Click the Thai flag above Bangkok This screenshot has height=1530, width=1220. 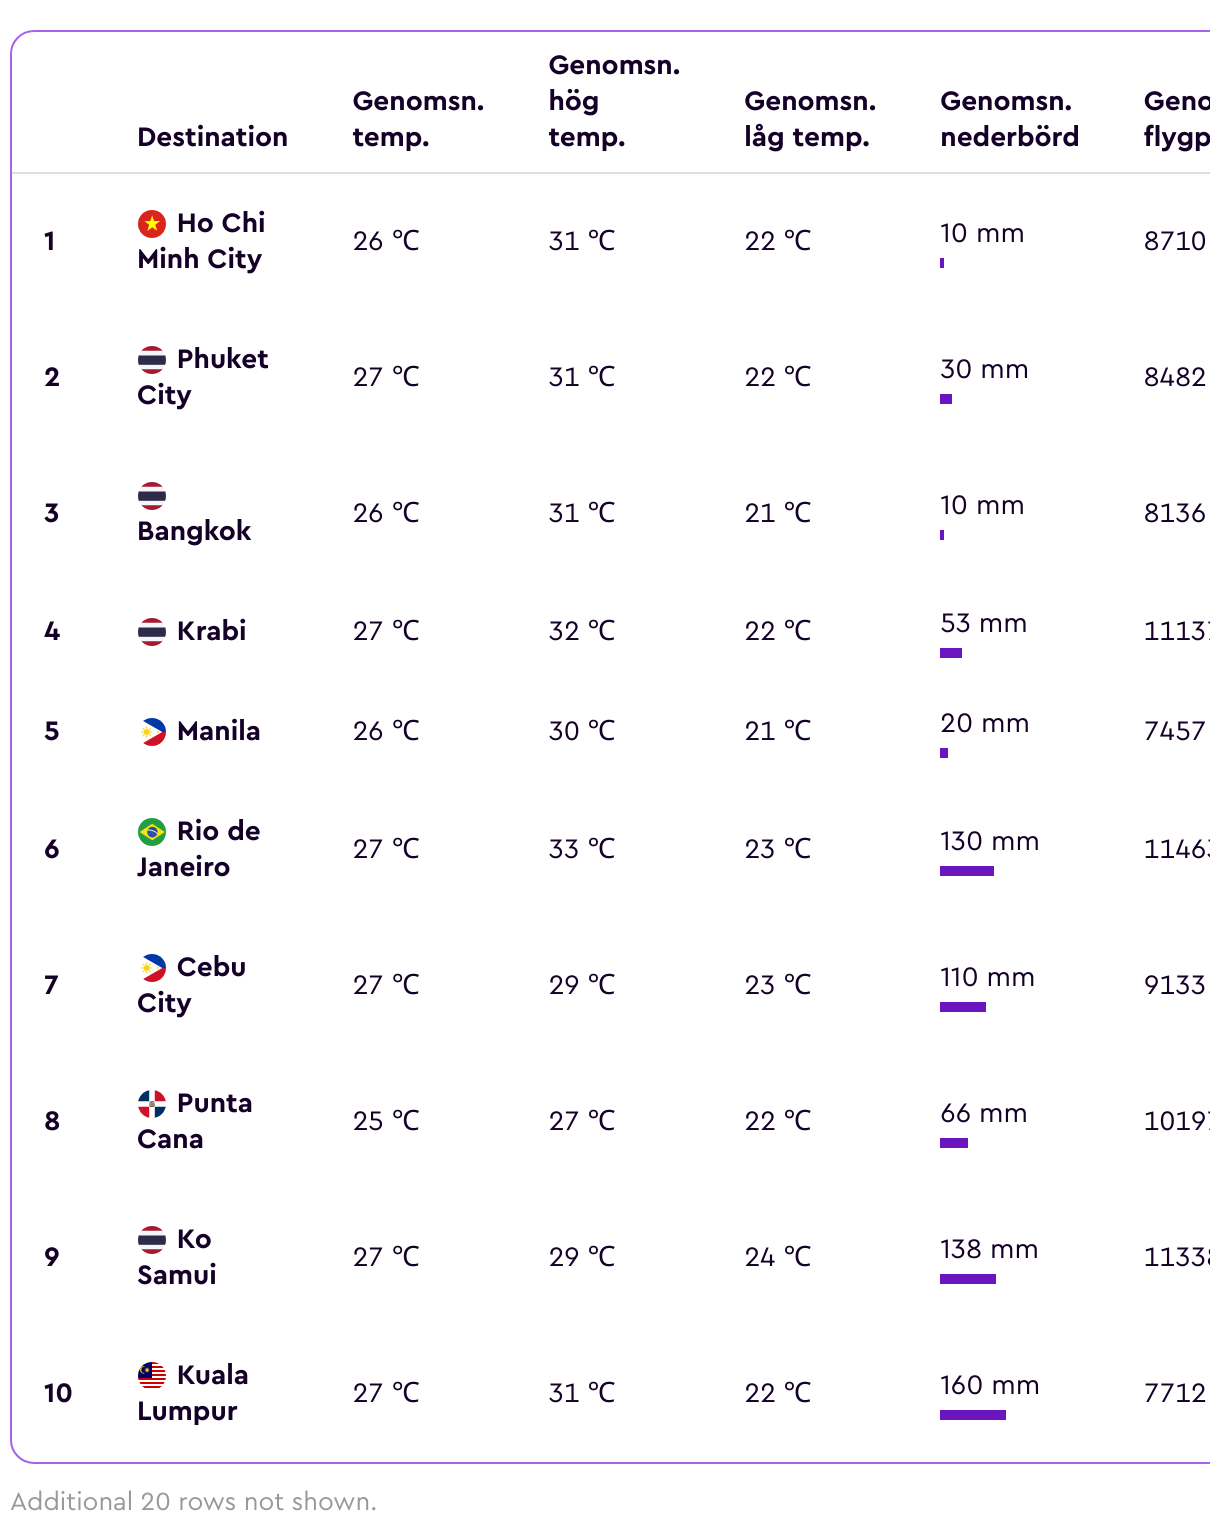tap(152, 495)
